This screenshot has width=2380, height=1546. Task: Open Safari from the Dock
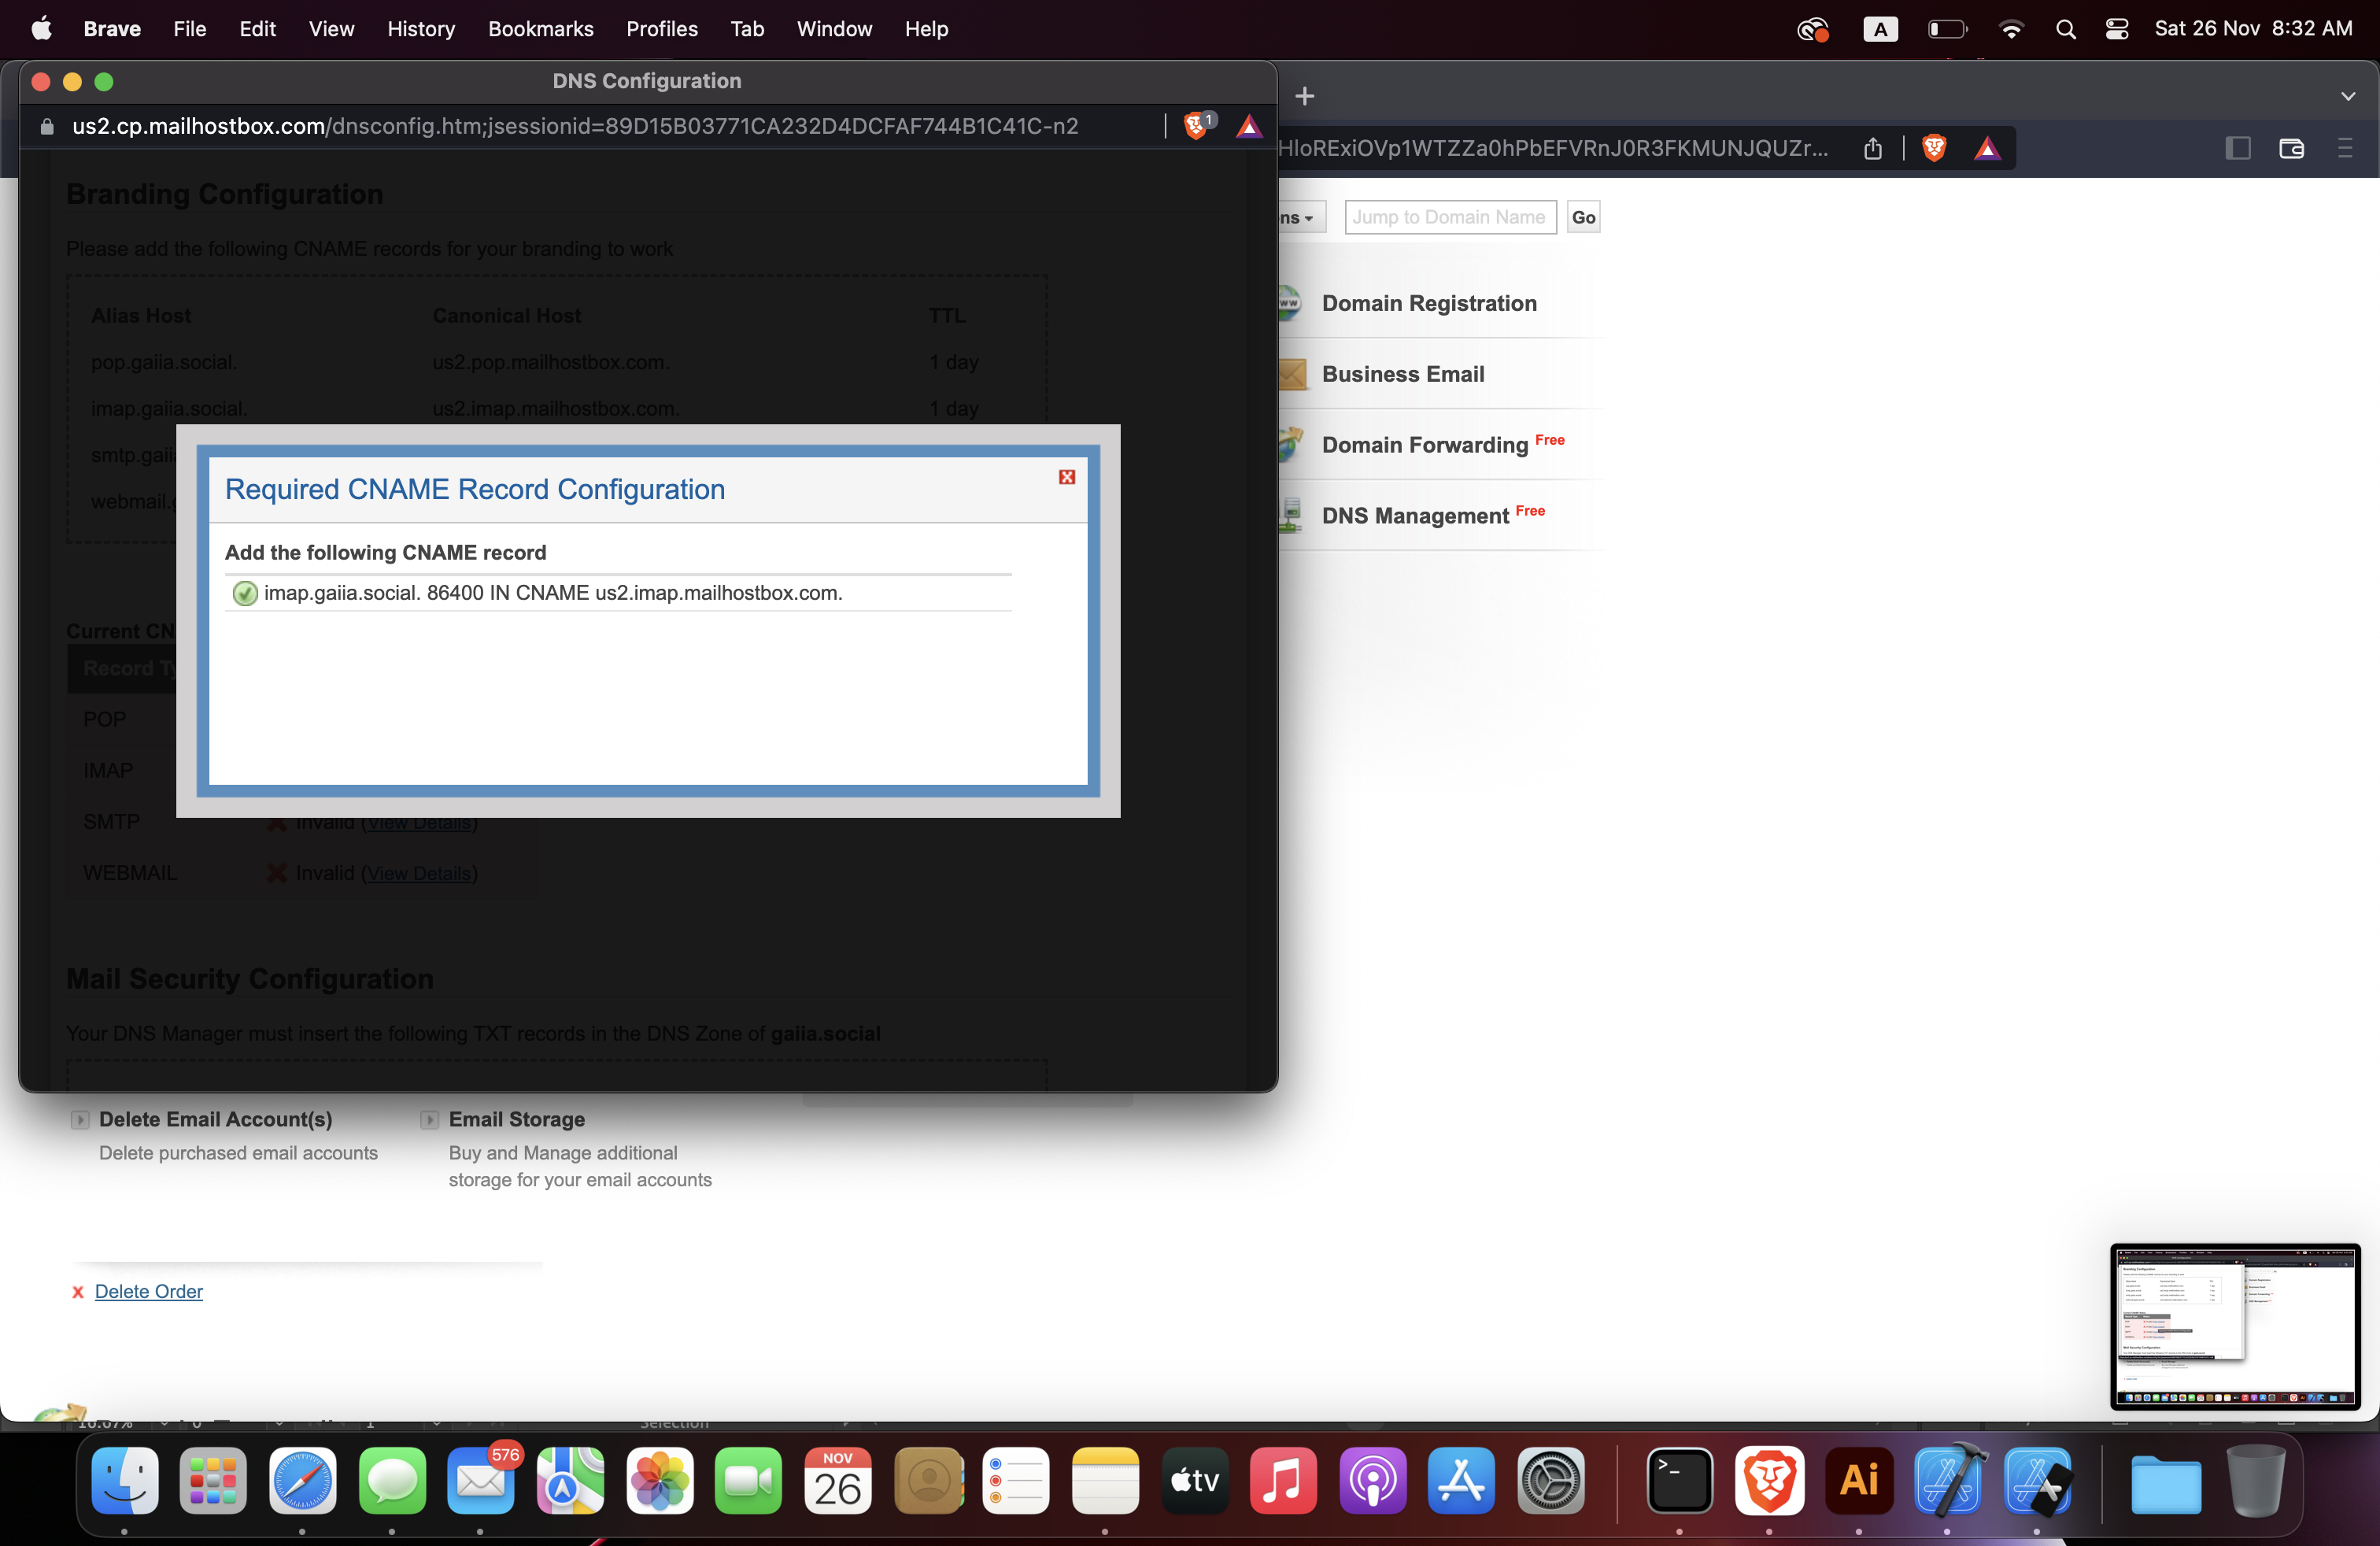pos(302,1480)
